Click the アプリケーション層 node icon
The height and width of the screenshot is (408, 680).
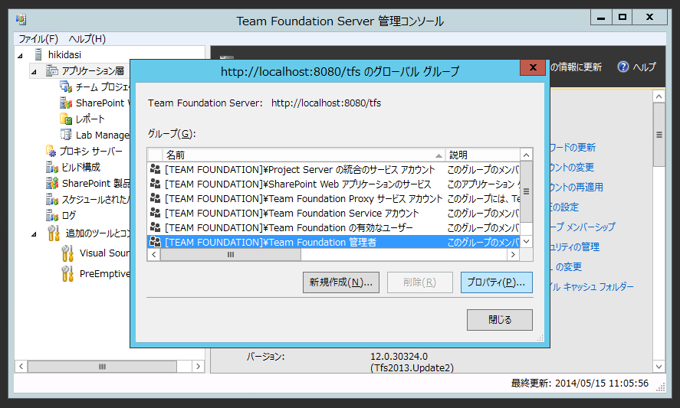coord(52,71)
